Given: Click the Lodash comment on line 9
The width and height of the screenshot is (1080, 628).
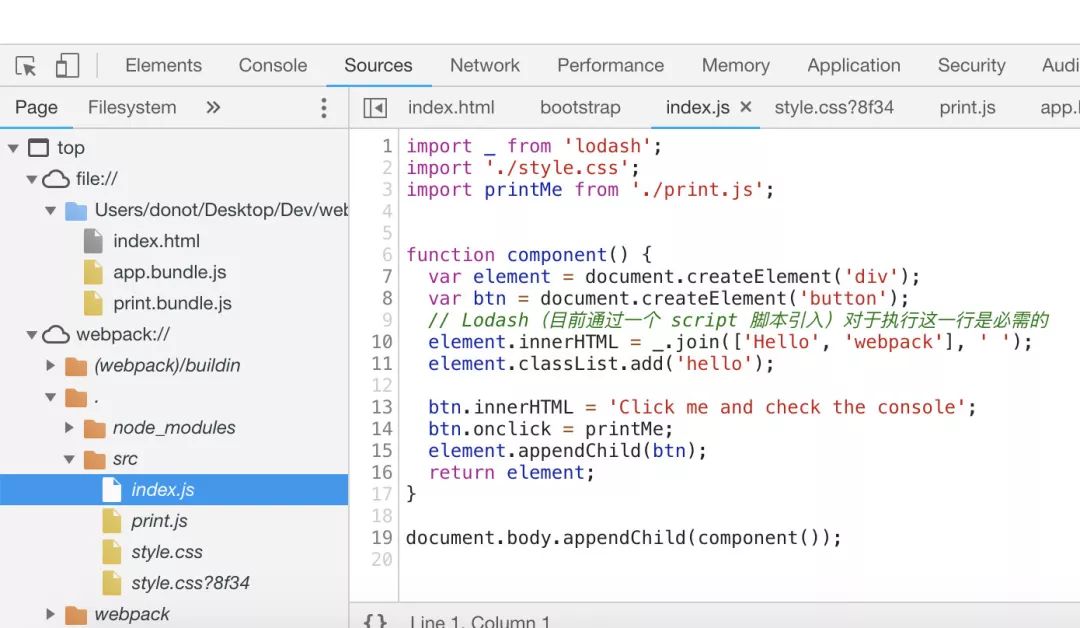Looking at the screenshot, I should pos(738,320).
